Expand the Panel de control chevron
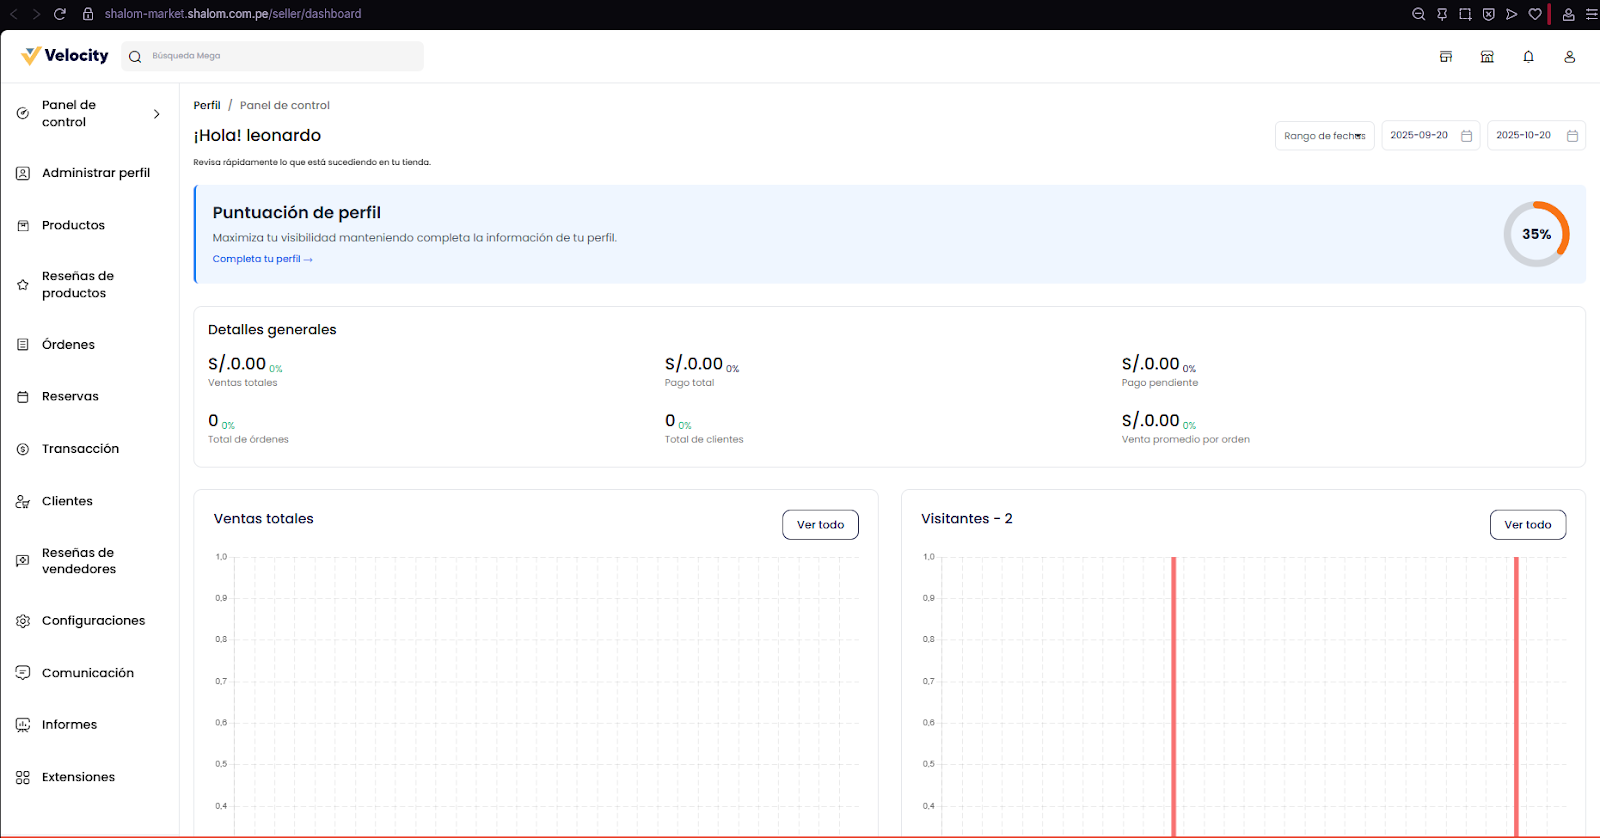1600x838 pixels. (157, 114)
